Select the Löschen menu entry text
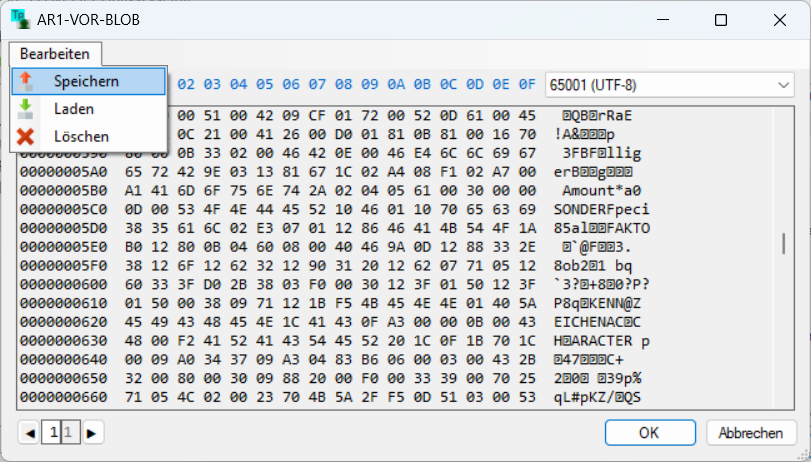Viewport: 811px width, 462px height. pos(82,136)
